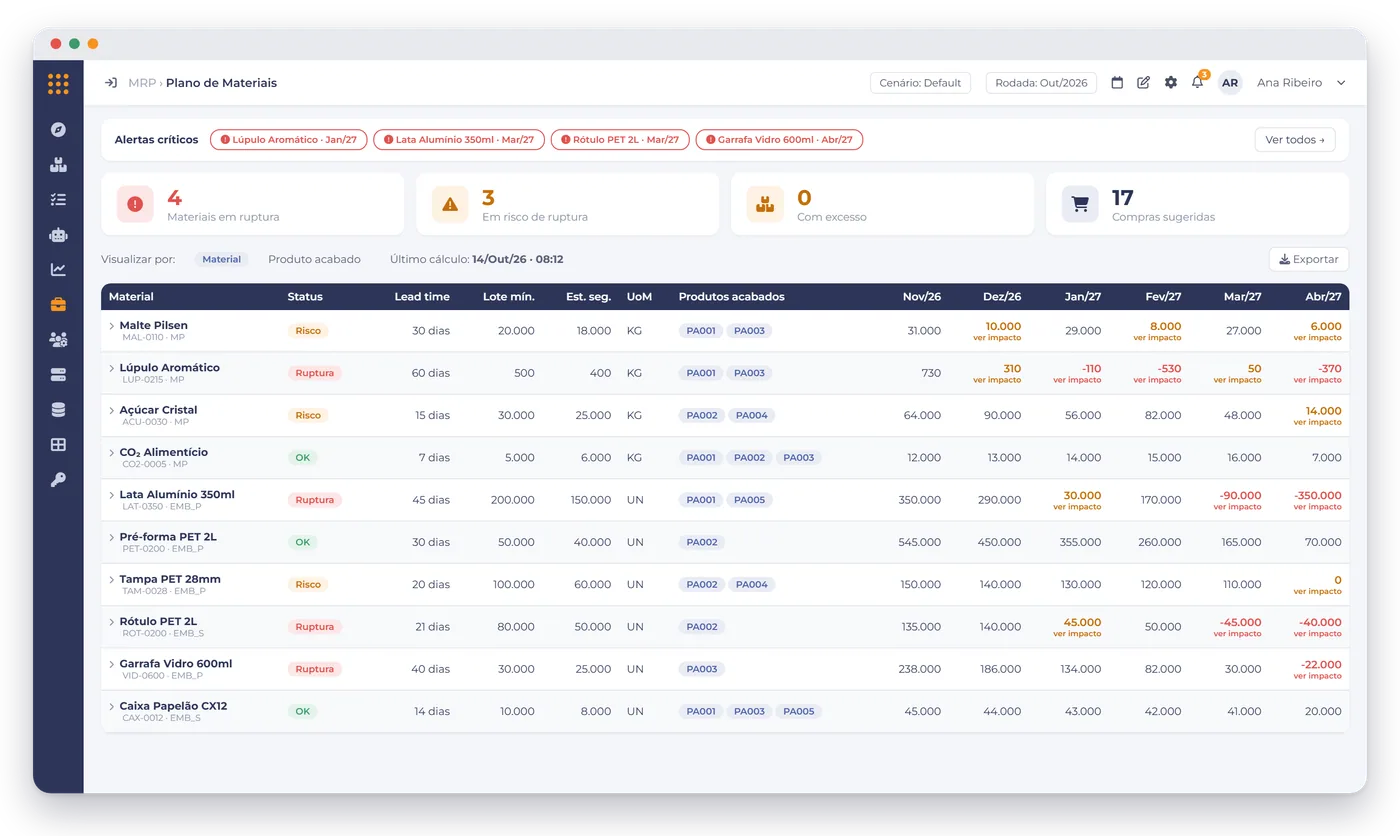Open the settings gear icon in header

tap(1171, 83)
